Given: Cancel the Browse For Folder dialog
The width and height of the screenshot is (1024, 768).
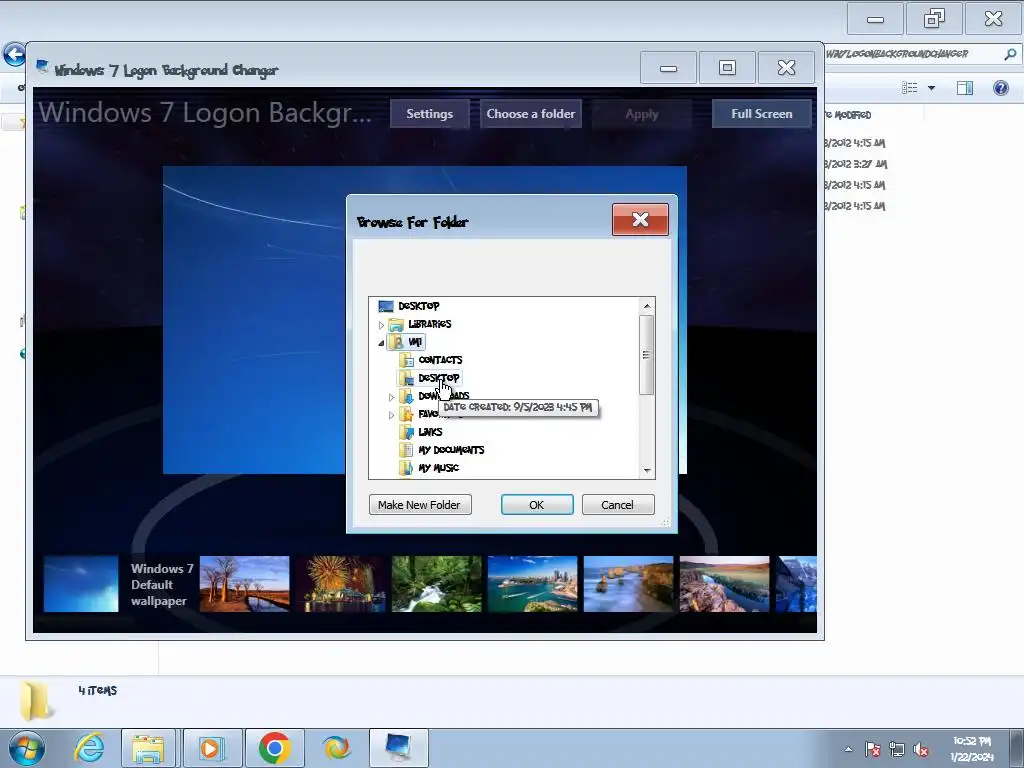Looking at the screenshot, I should 618,505.
